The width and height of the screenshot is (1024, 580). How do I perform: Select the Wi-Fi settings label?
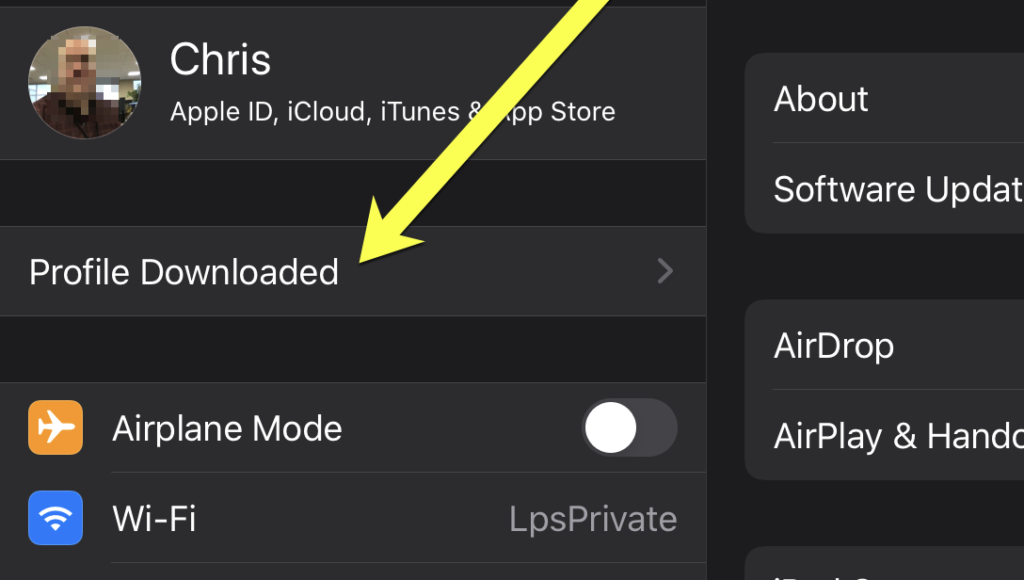154,519
